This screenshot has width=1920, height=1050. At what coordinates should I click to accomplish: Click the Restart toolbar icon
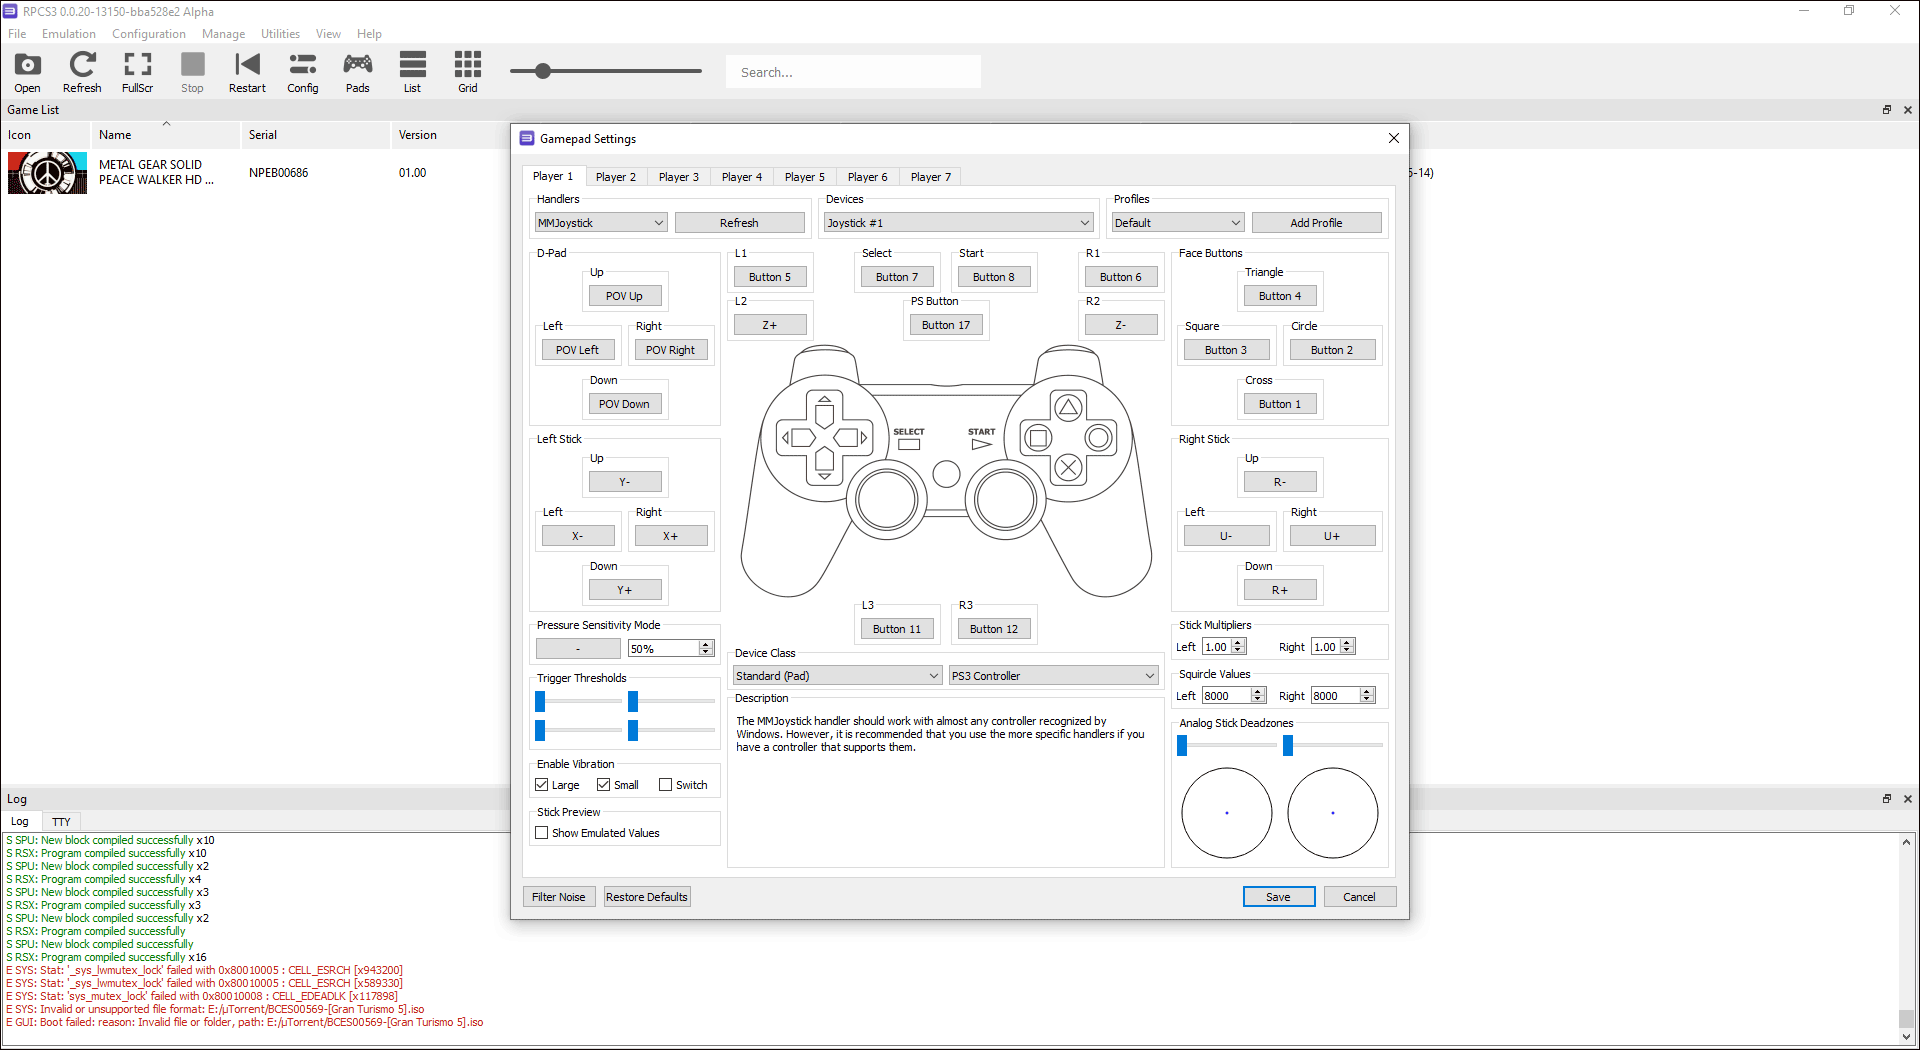point(247,72)
